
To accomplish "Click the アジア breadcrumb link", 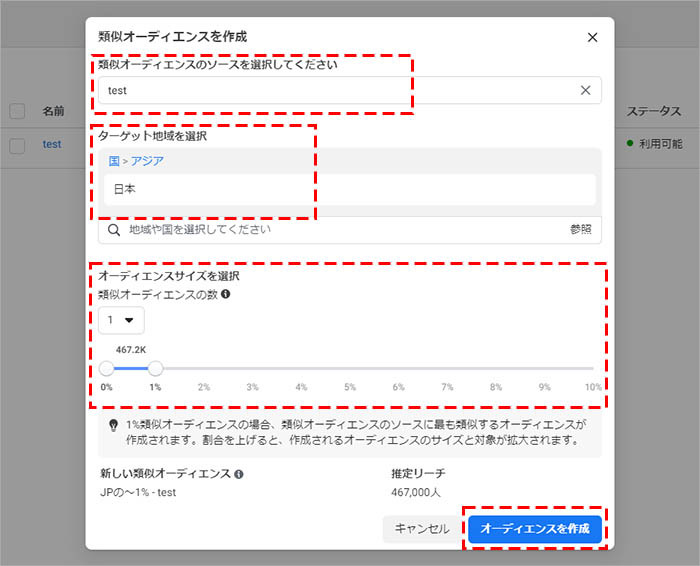I will pyautogui.click(x=146, y=161).
